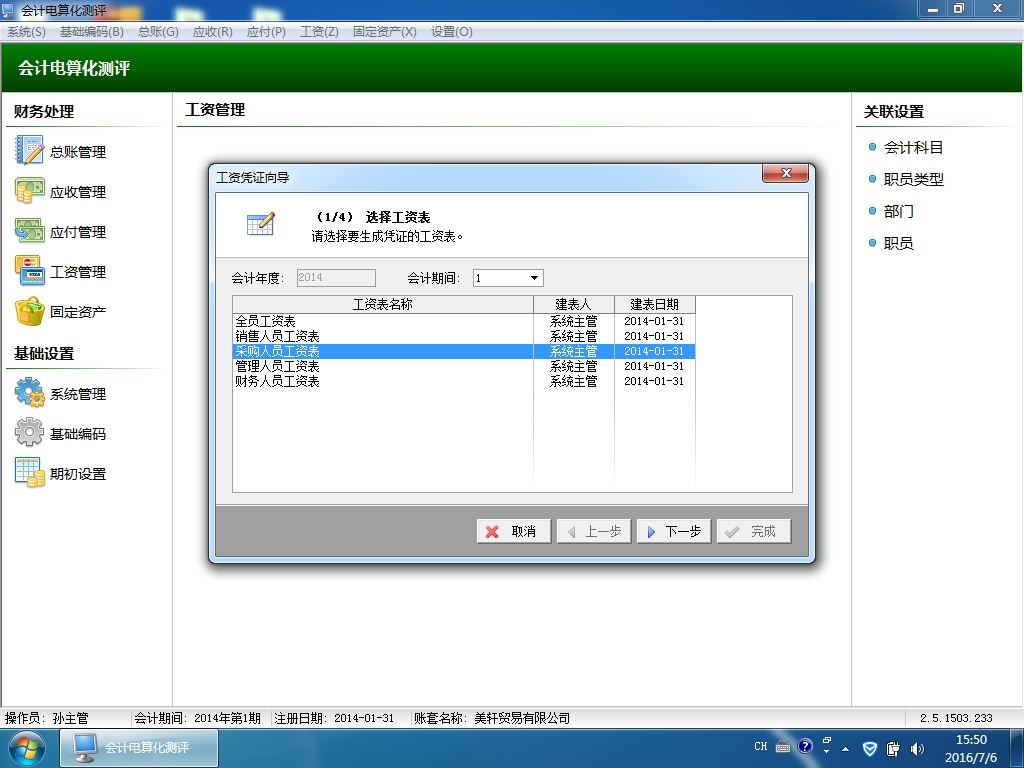Open 应收管理 money icon
The image size is (1024, 768).
29,191
